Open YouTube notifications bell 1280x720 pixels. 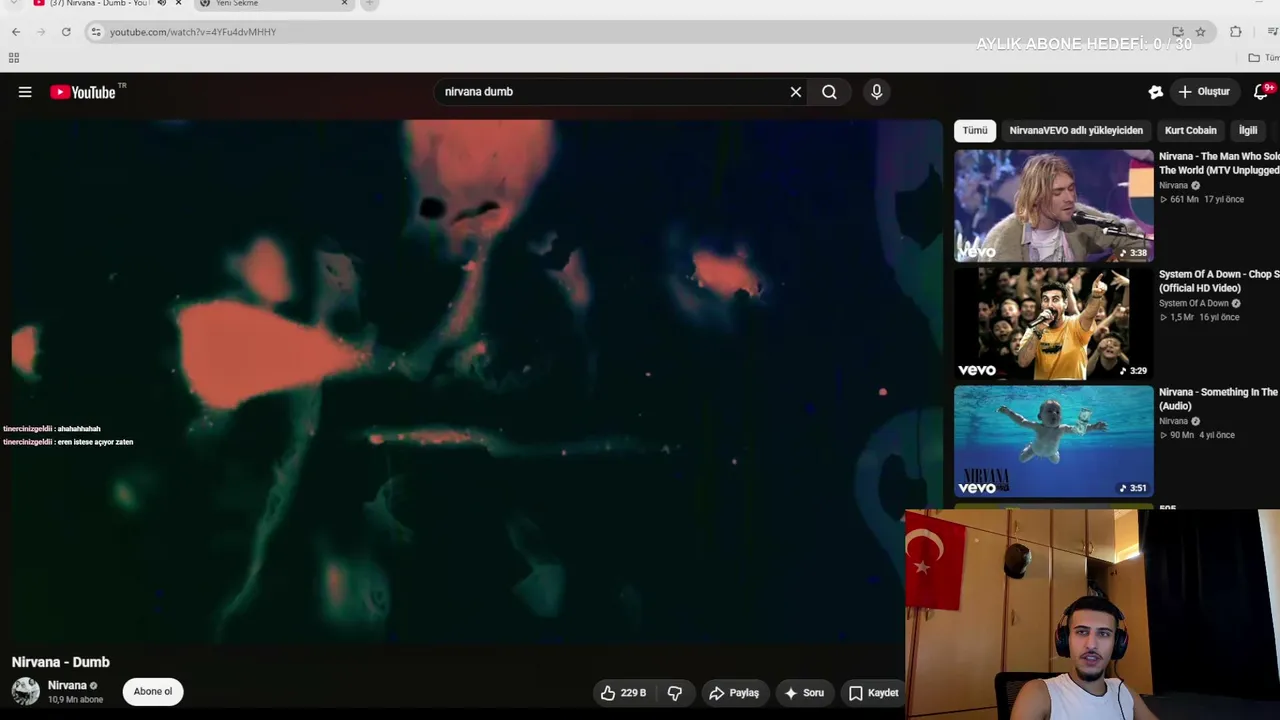pyautogui.click(x=1261, y=92)
